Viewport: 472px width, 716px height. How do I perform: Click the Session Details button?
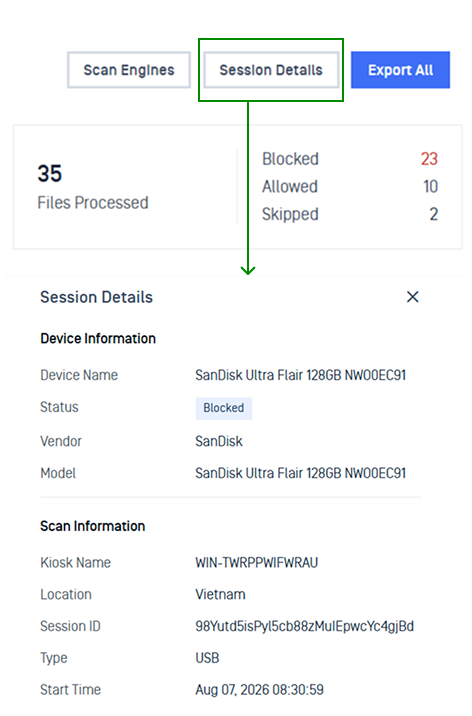tap(271, 70)
